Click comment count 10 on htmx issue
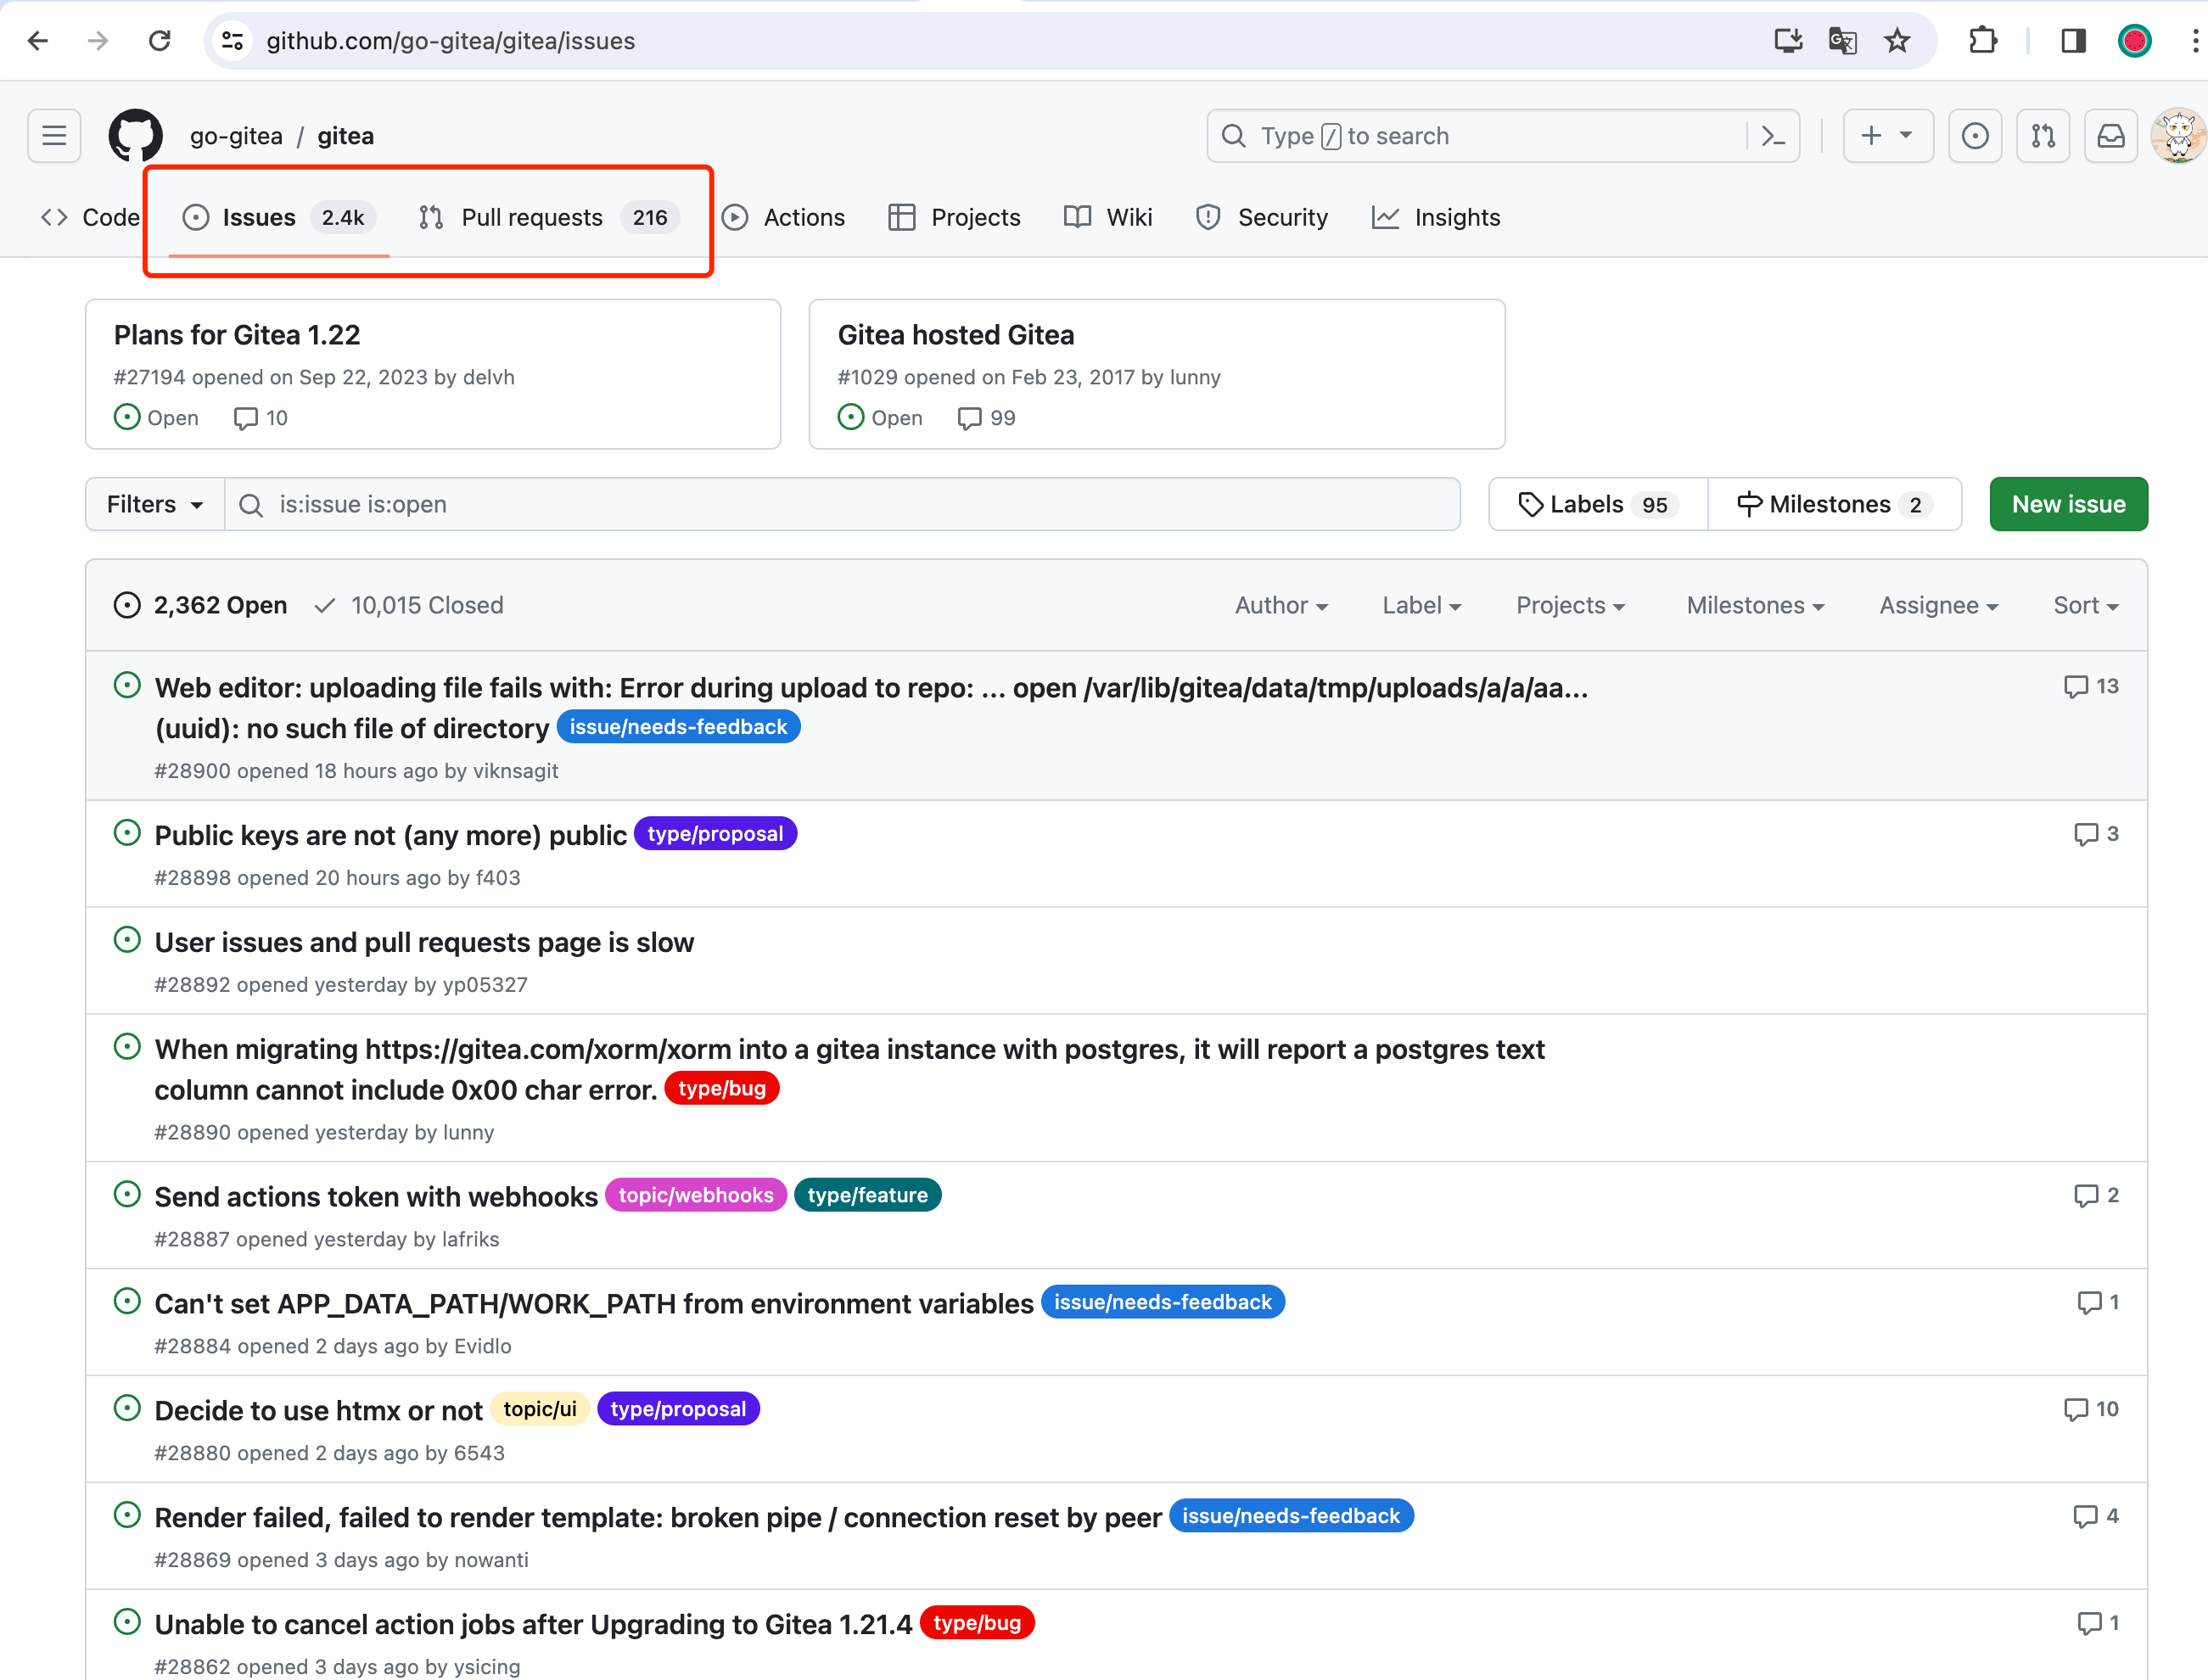Image resolution: width=2208 pixels, height=1680 pixels. [2091, 1409]
